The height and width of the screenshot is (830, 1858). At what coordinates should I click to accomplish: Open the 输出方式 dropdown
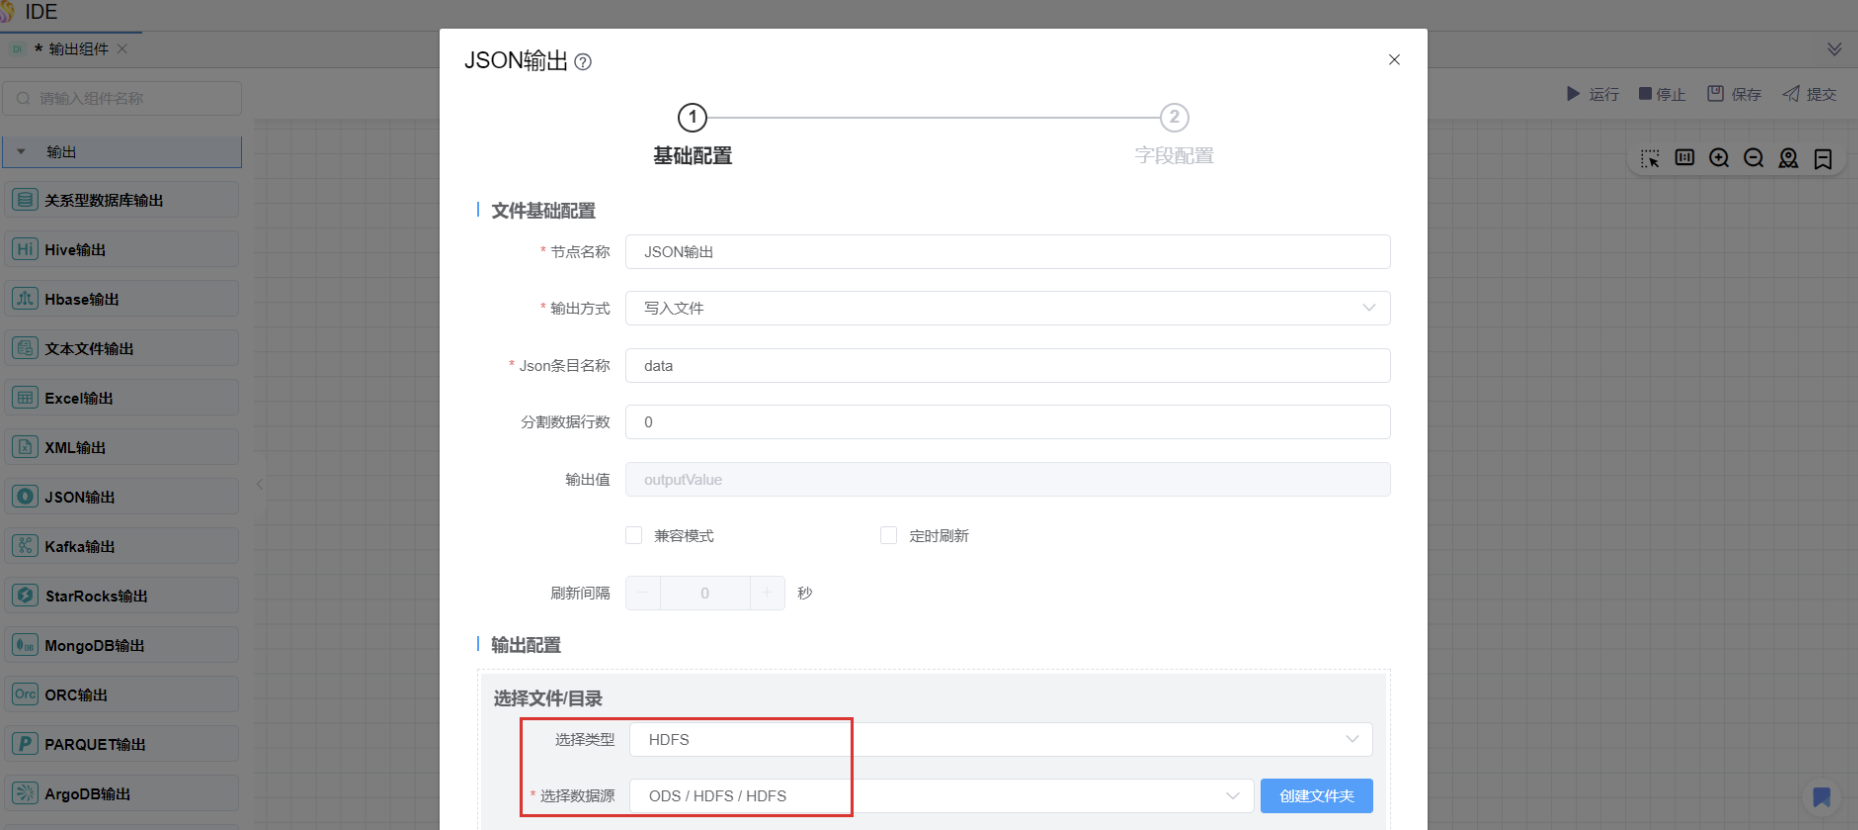click(1007, 308)
